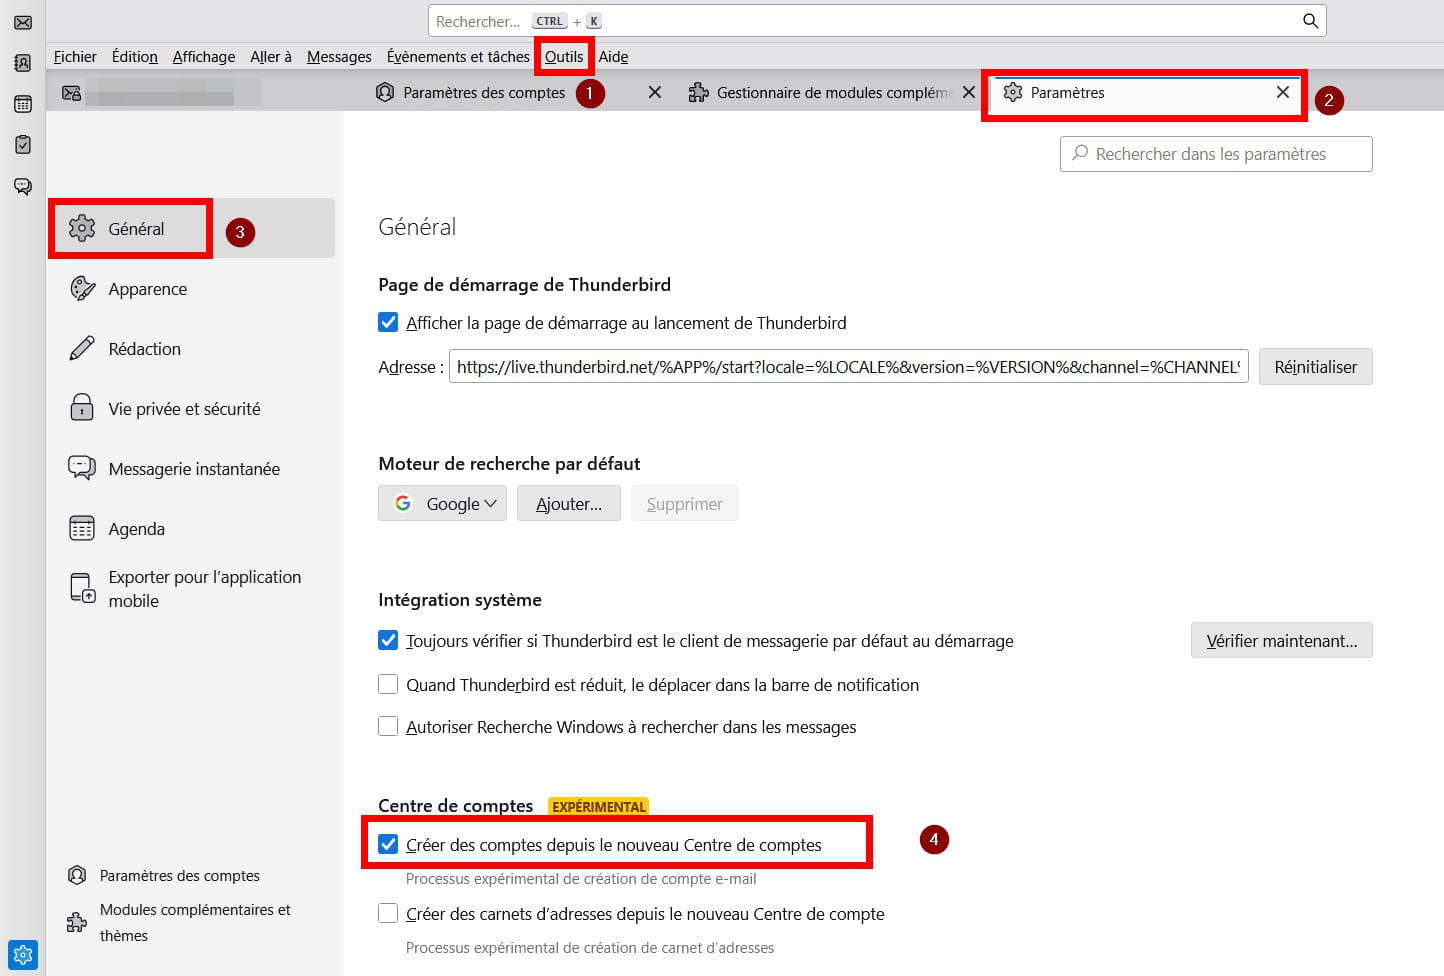1444x976 pixels.
Task: Open the Édition menu
Action: click(x=135, y=57)
